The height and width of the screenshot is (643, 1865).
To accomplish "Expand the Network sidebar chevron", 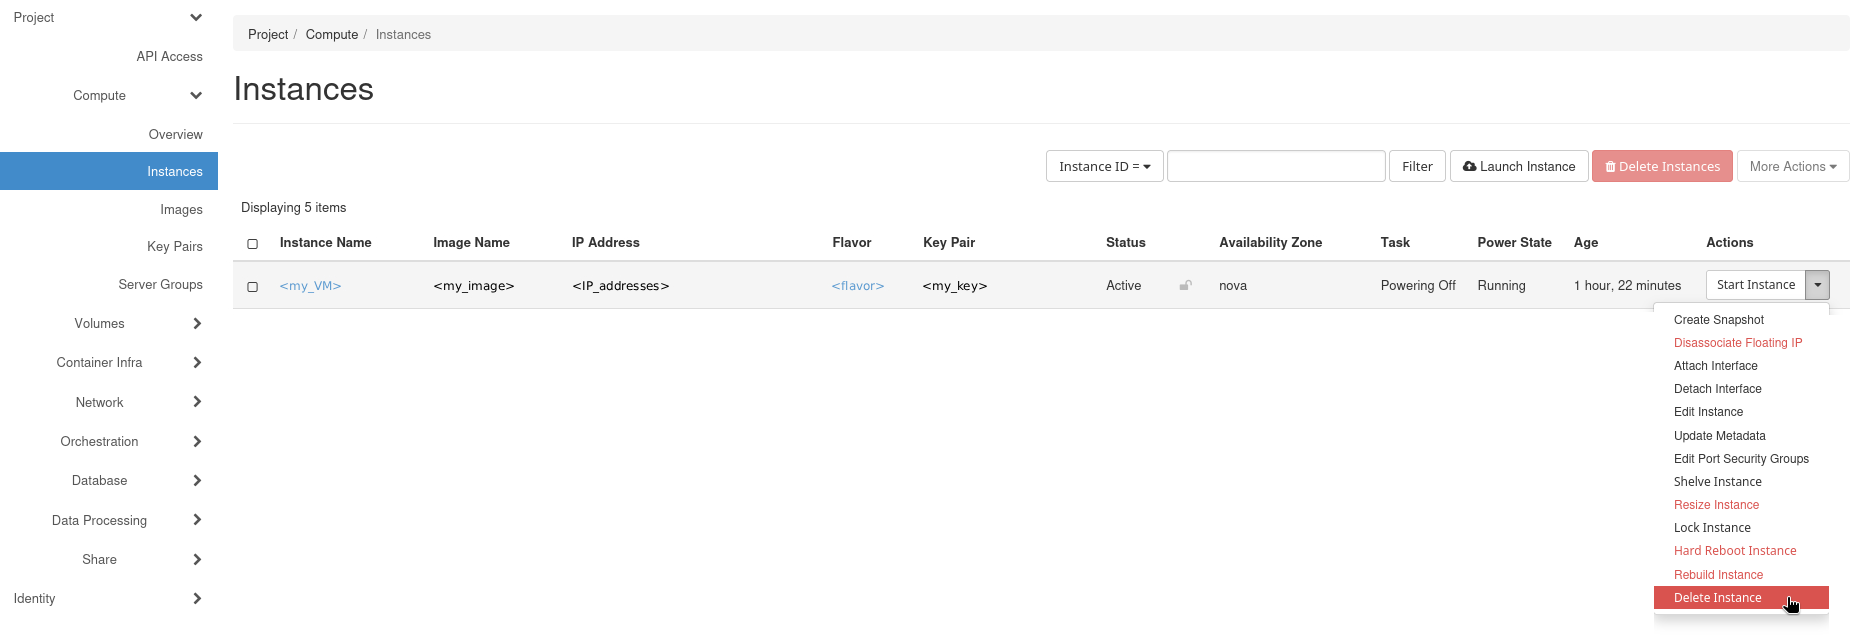I will click(x=197, y=402).
